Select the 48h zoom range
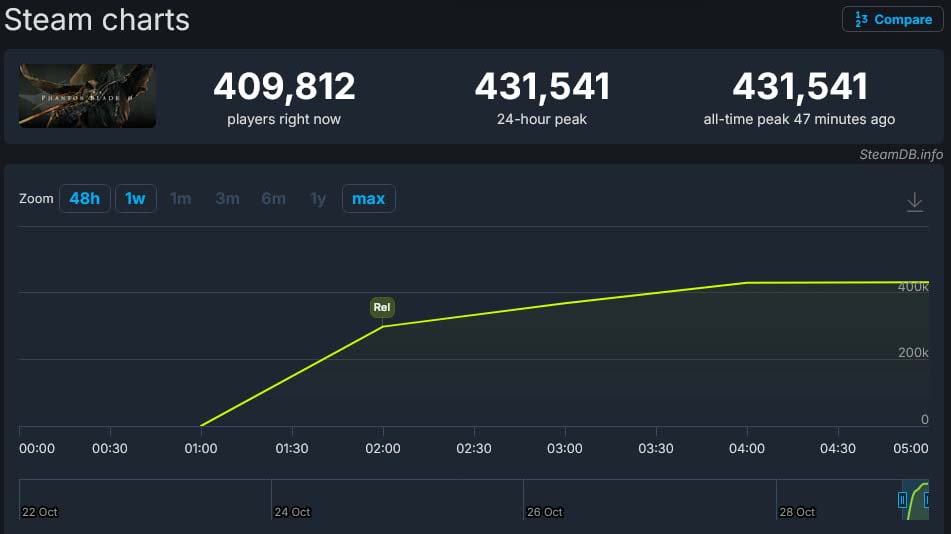The width and height of the screenshot is (951, 534). coord(85,198)
